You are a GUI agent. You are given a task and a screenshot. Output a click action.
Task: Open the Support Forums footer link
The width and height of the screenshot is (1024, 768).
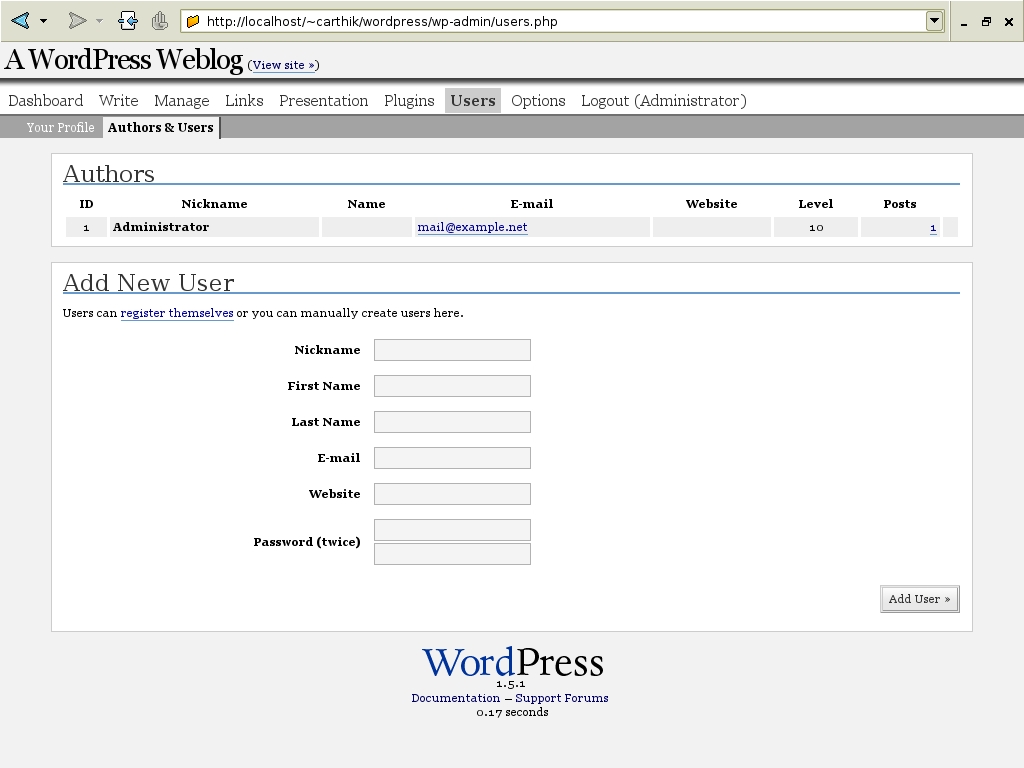(x=562, y=698)
